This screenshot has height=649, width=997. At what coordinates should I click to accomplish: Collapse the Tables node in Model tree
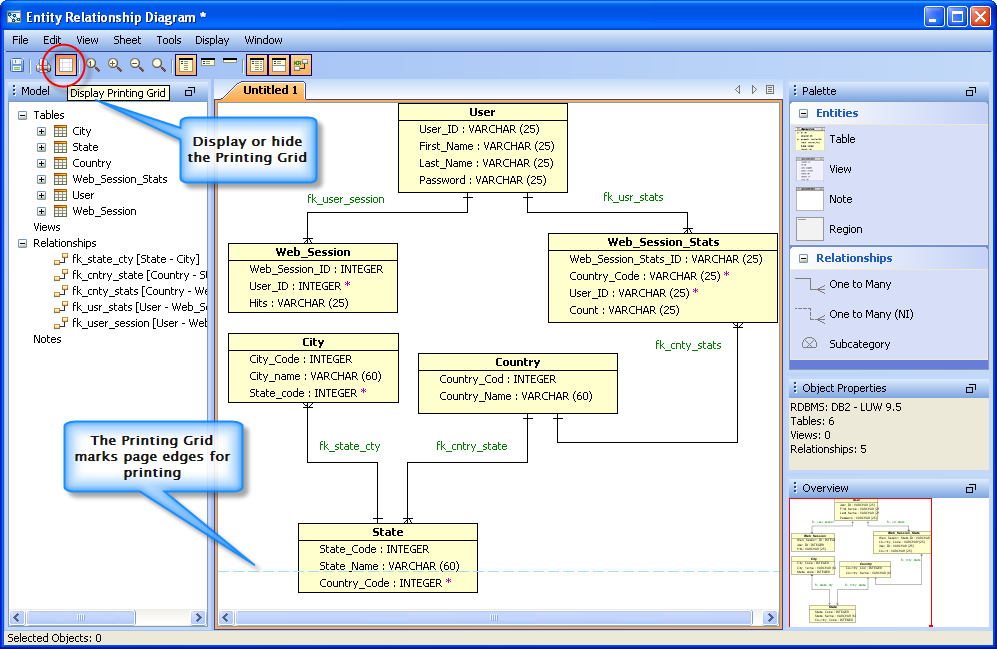point(23,115)
